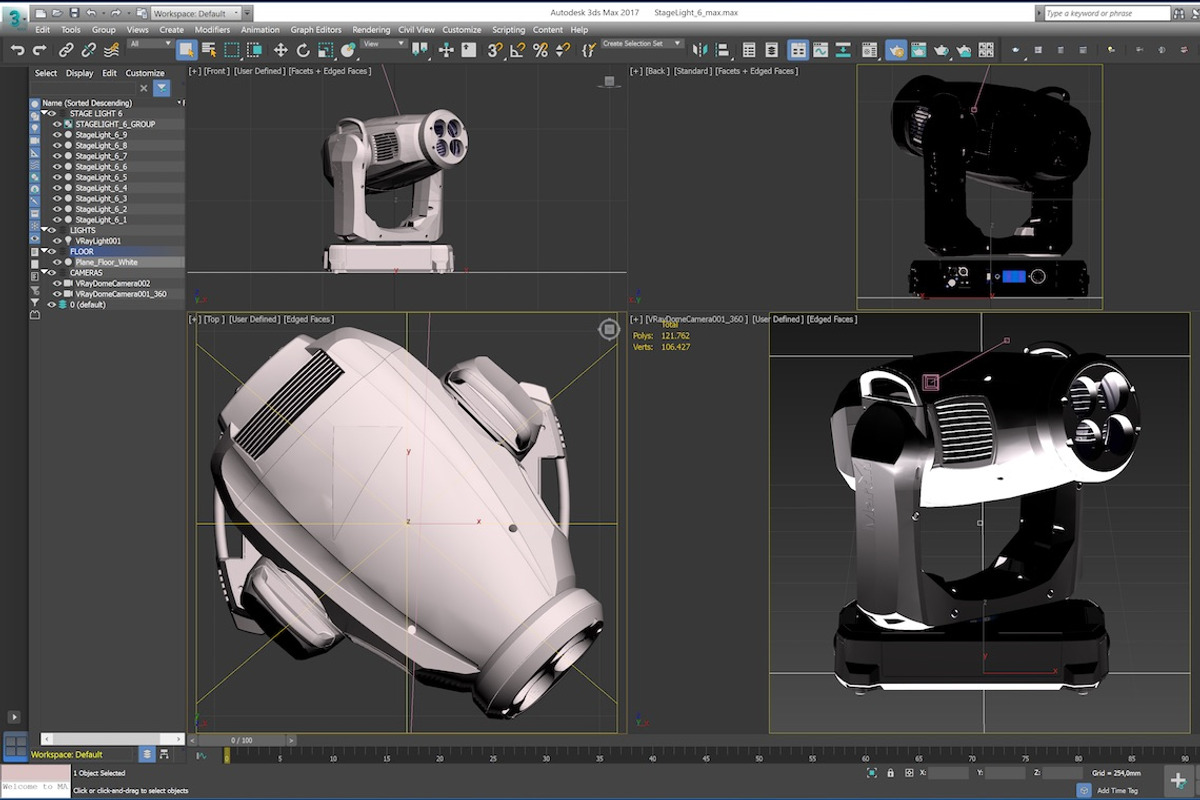Collapse the FLOOR layer
This screenshot has width=1200, height=800.
tap(44, 251)
